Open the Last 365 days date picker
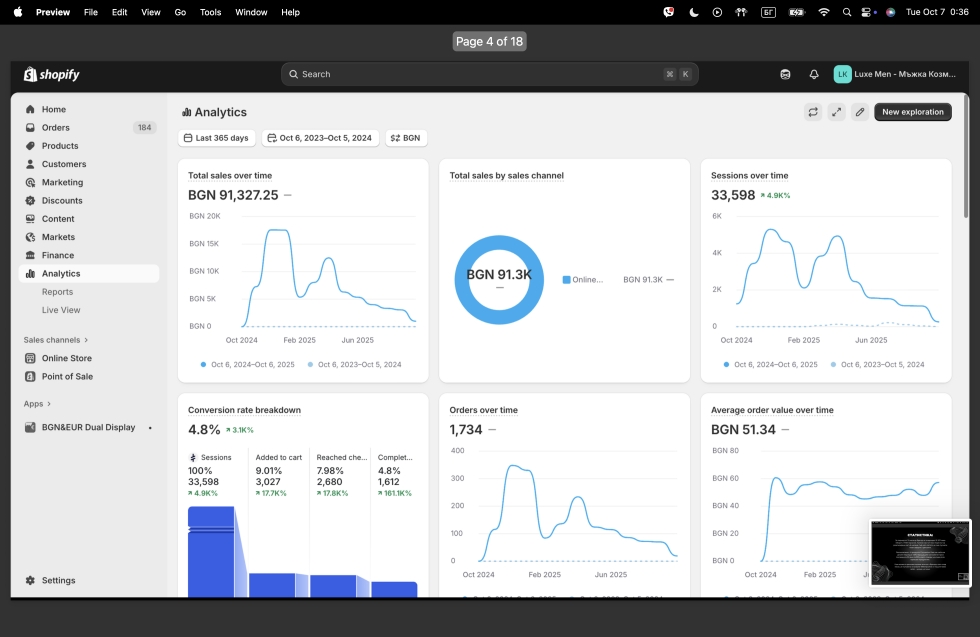This screenshot has height=637, width=980. (216, 138)
